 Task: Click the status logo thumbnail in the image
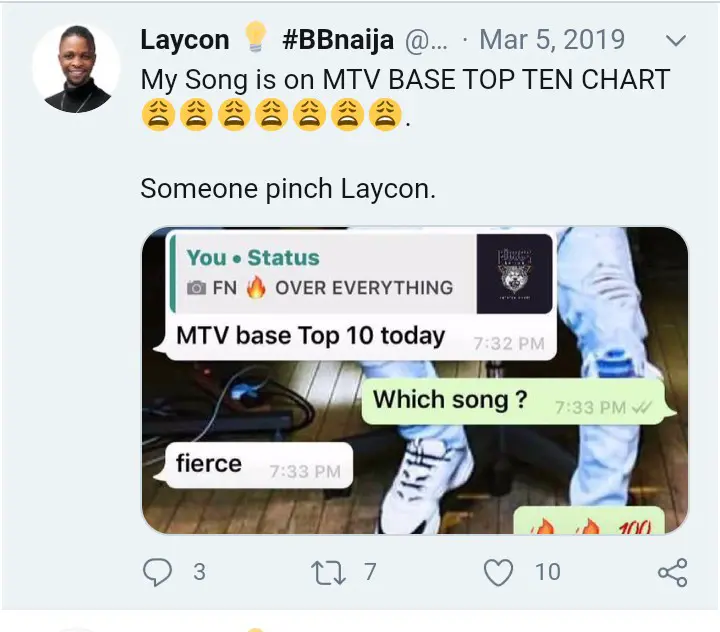pos(514,274)
